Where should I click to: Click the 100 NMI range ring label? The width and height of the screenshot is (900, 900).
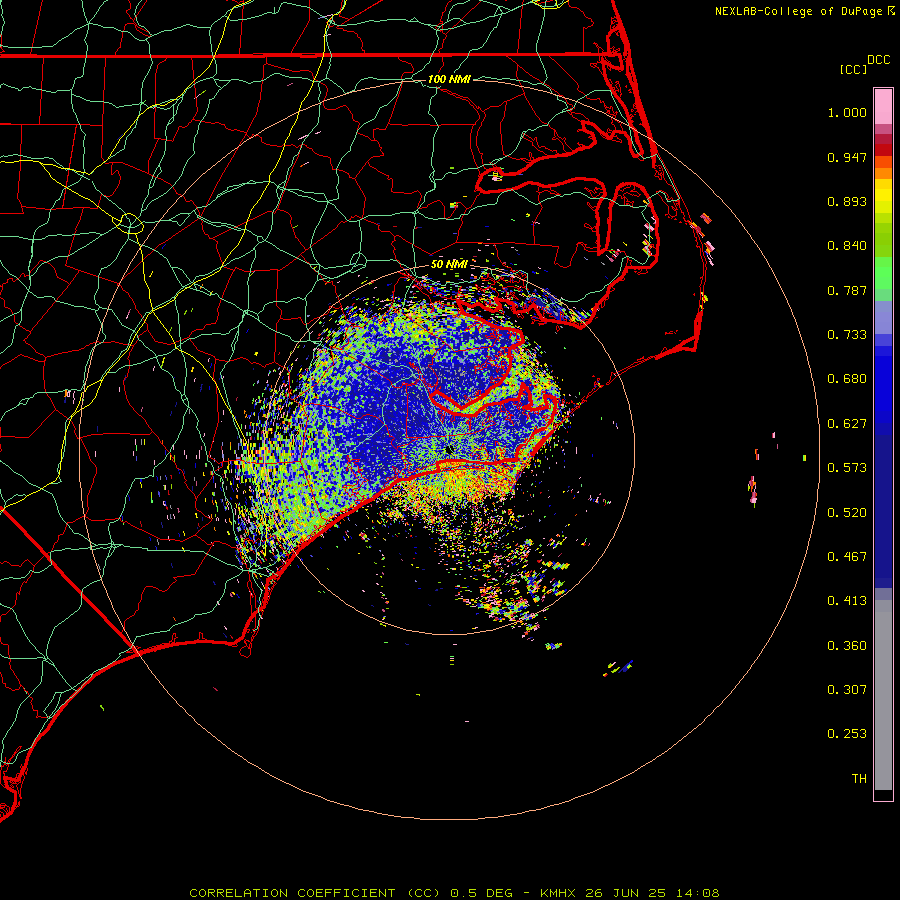click(449, 79)
